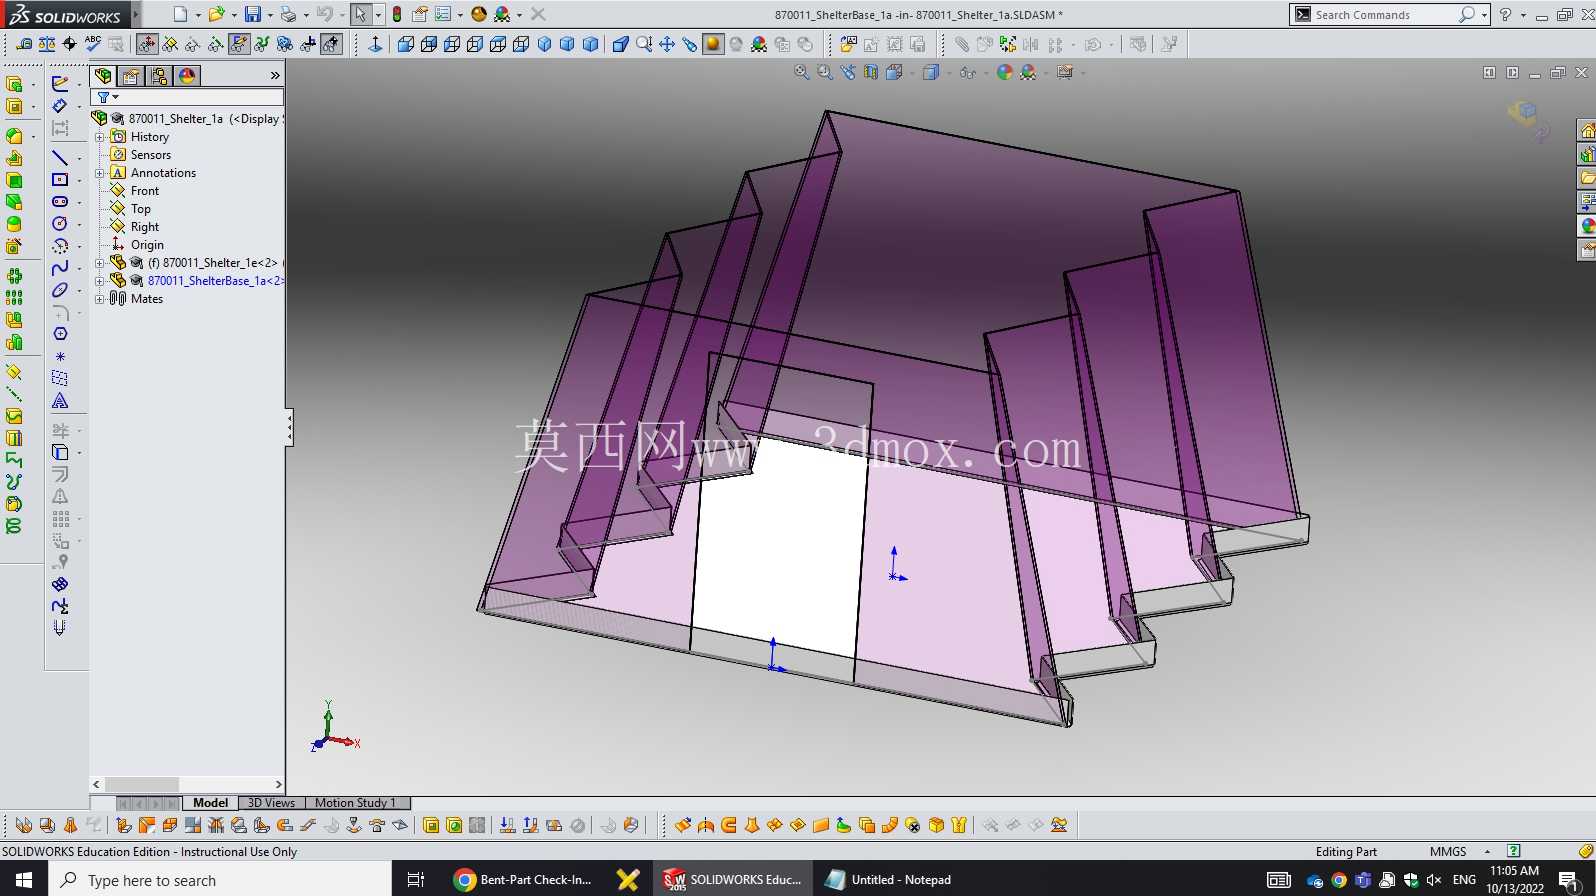Screen dimensions: 1596x896
Task: Open the PropertyManager tab
Action: click(x=131, y=76)
